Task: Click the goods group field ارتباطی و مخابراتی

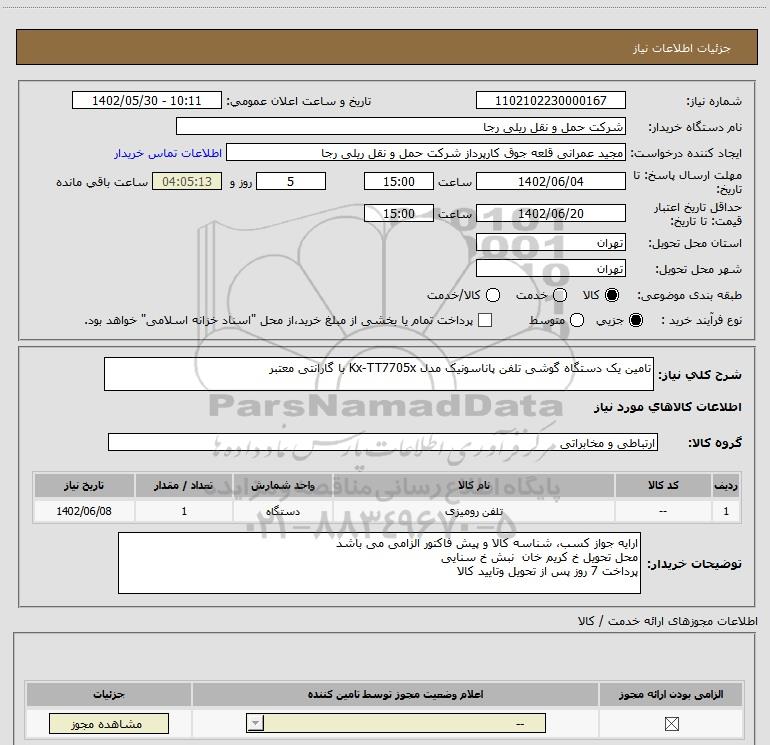Action: [x=383, y=442]
